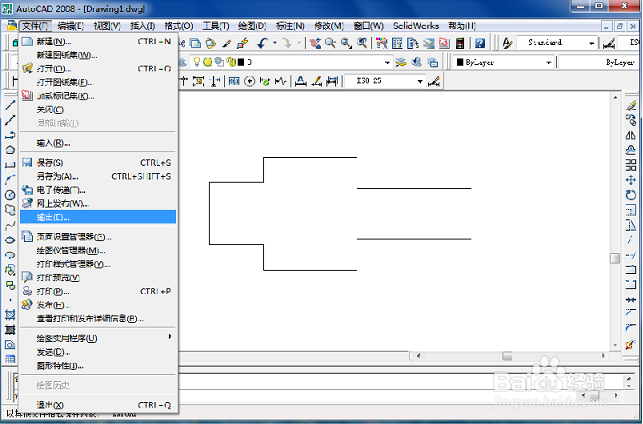Open the QuickCalc calculator icon

[460, 43]
